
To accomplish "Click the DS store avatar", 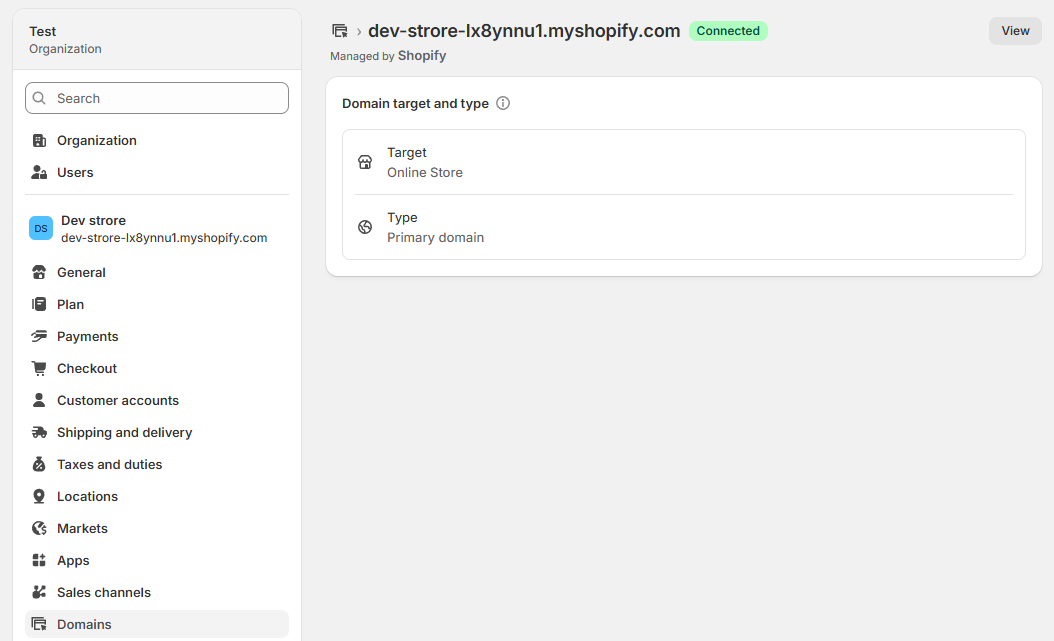I will 41,228.
